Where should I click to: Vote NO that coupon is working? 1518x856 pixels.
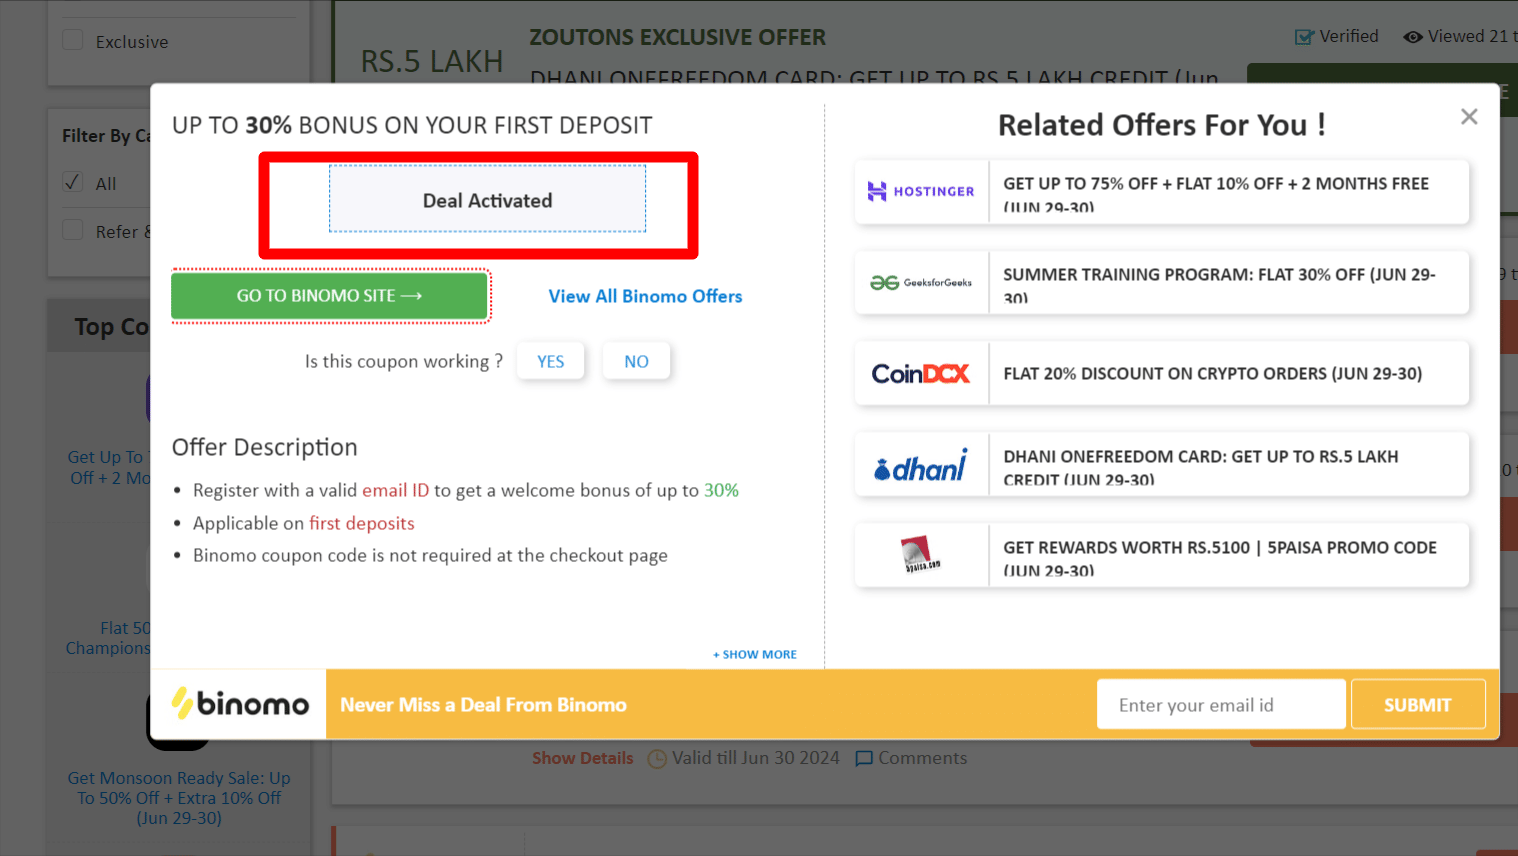click(x=636, y=361)
